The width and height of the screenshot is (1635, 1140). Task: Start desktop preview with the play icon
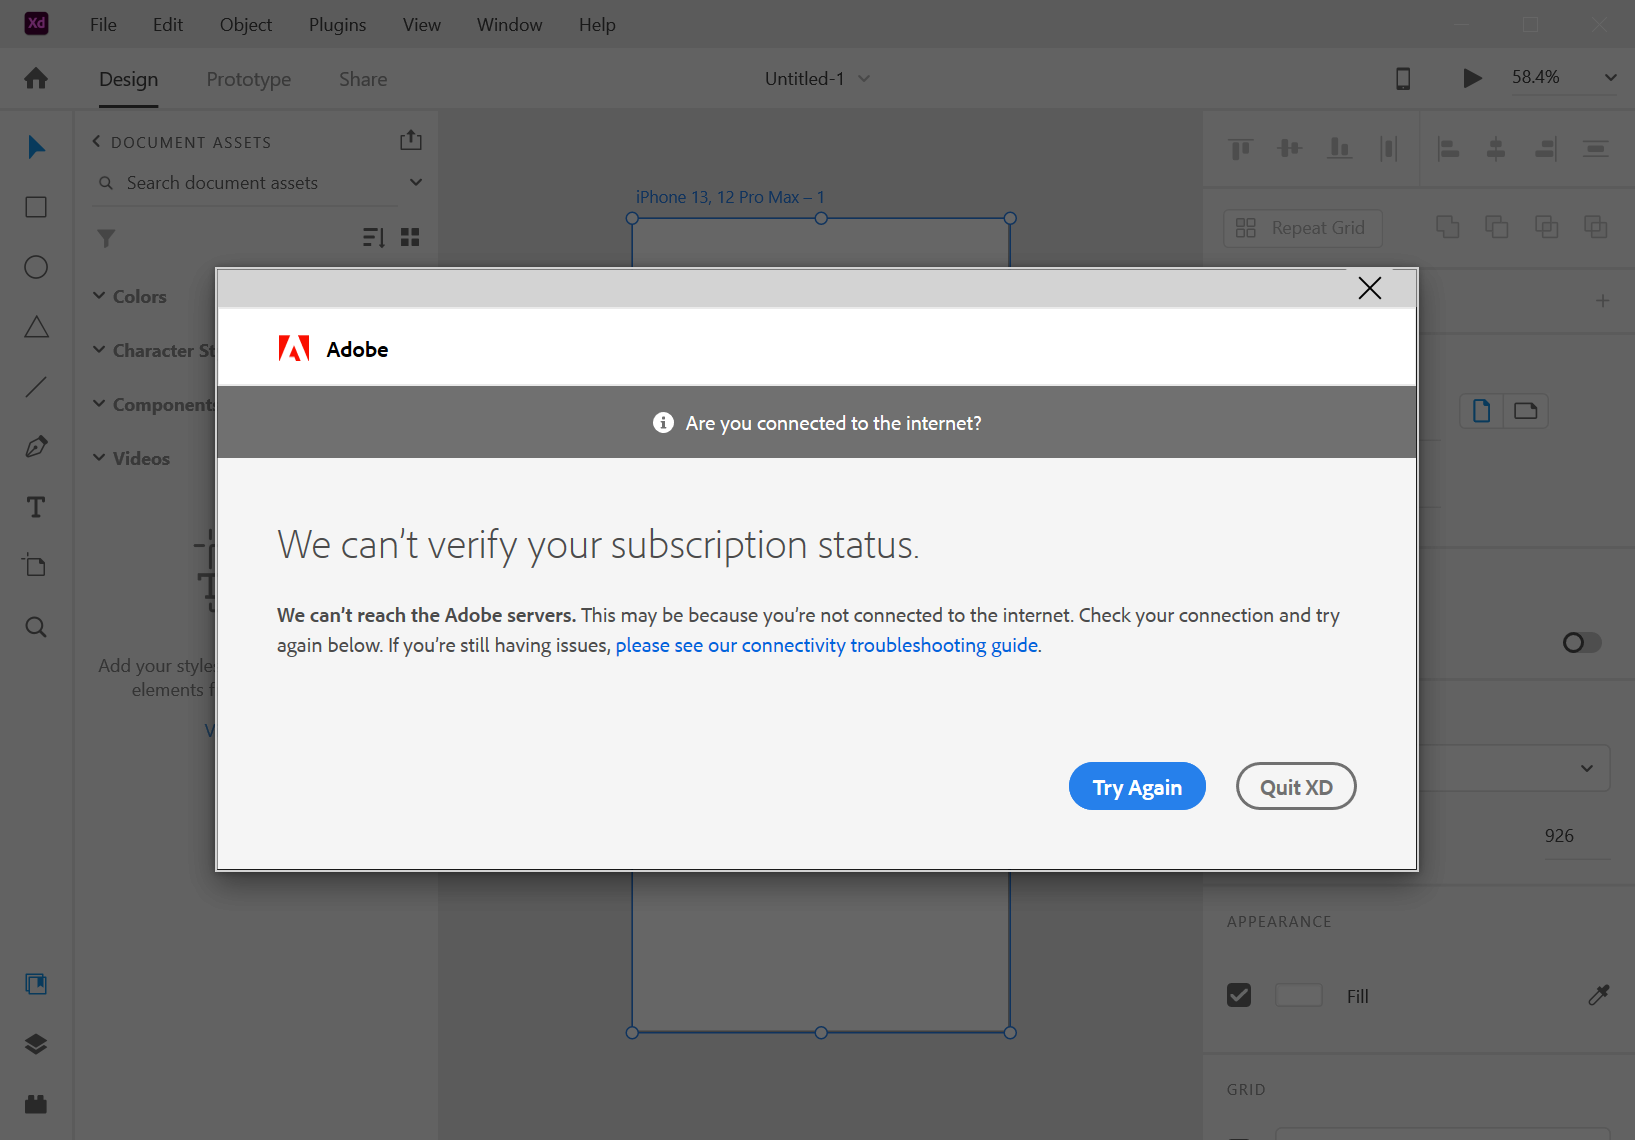click(1470, 77)
